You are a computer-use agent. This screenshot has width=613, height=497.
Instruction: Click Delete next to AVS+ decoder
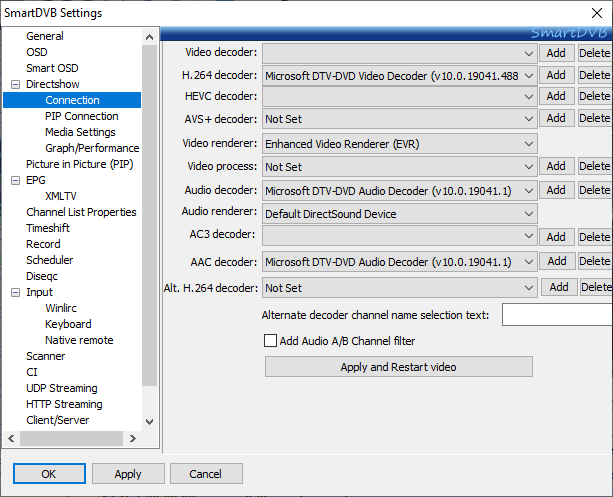click(595, 118)
